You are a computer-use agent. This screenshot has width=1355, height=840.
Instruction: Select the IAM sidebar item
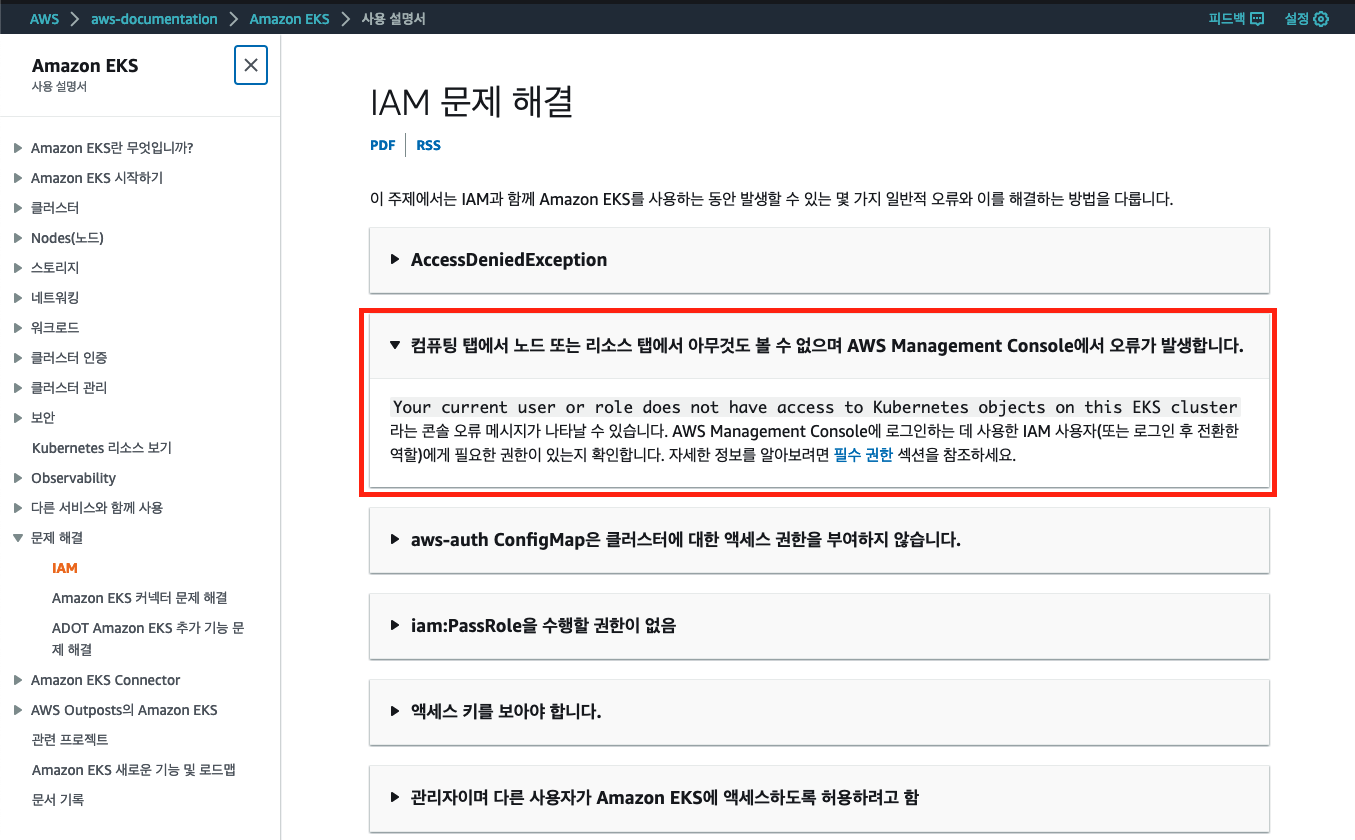tap(65, 568)
